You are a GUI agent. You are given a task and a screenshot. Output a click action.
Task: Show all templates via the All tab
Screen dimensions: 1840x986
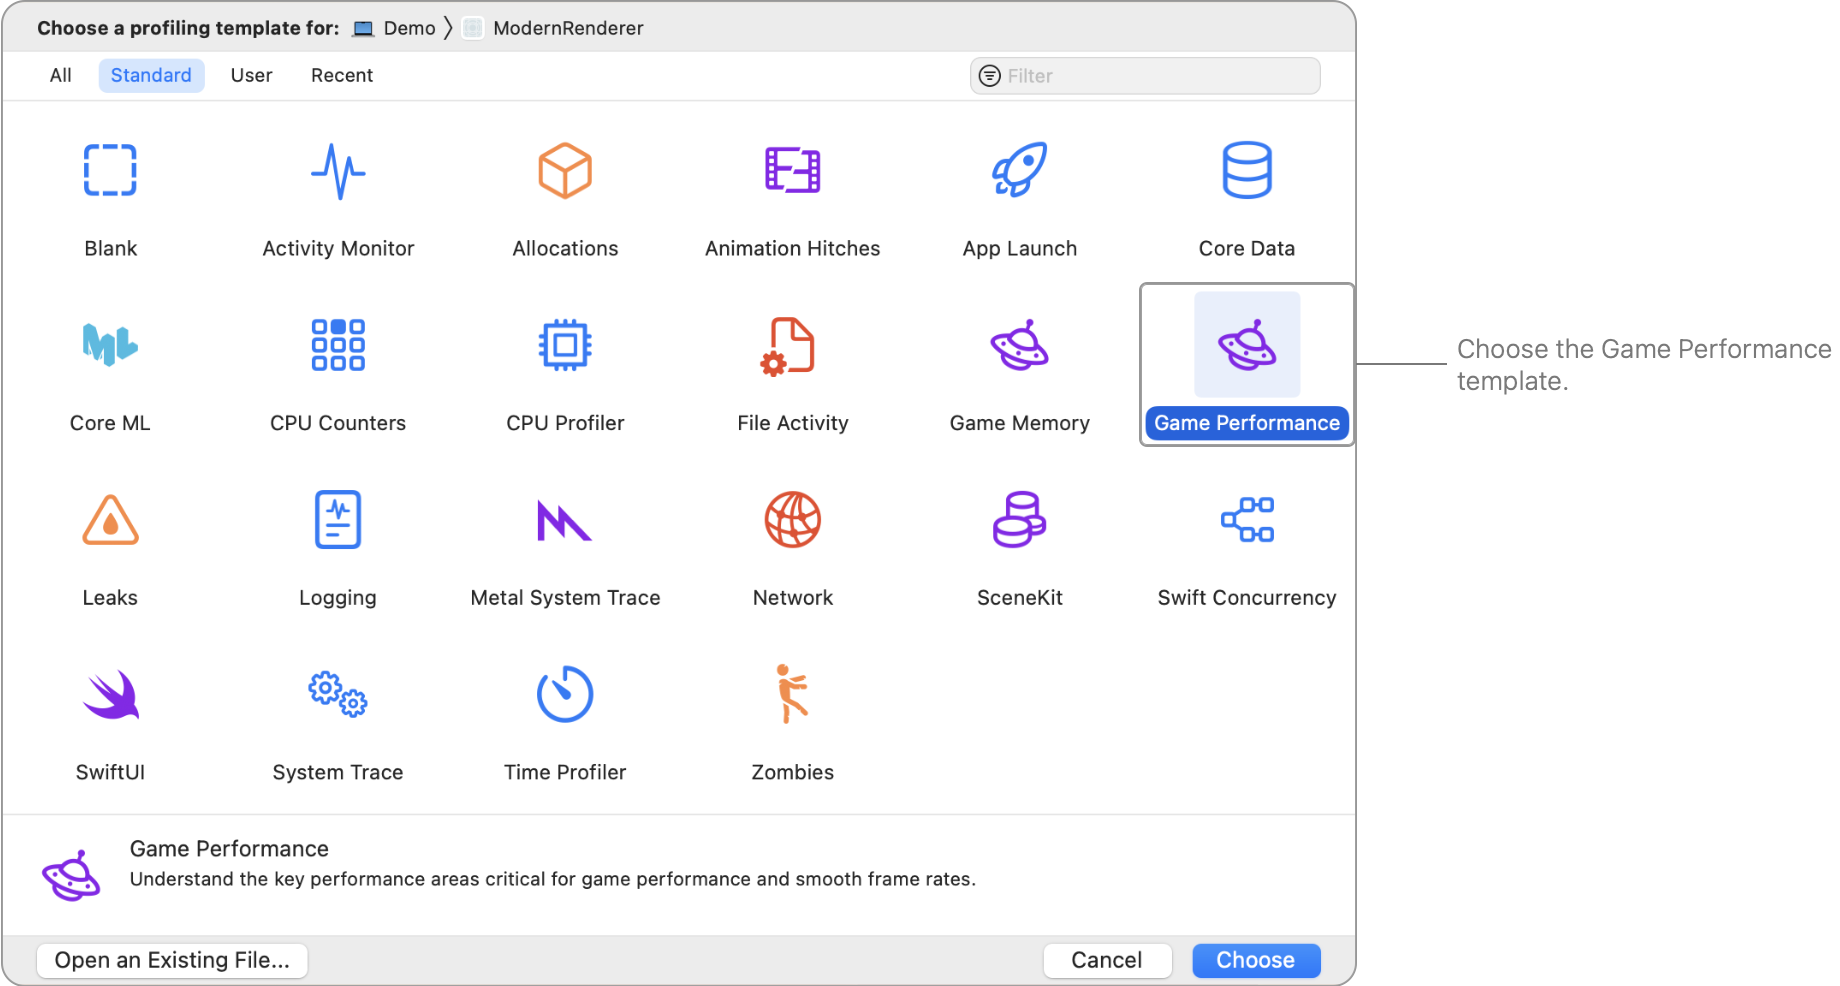pos(60,75)
